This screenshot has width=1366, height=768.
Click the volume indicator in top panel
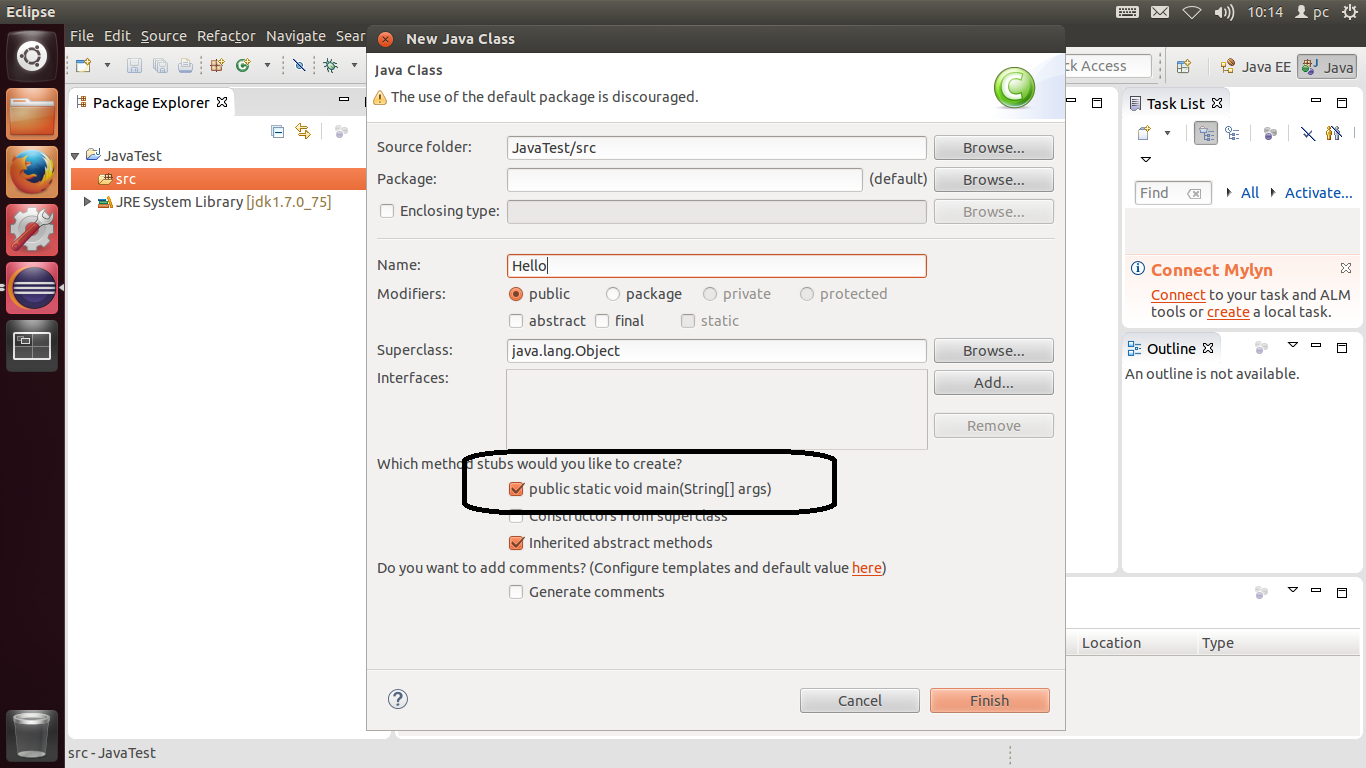pos(1224,12)
